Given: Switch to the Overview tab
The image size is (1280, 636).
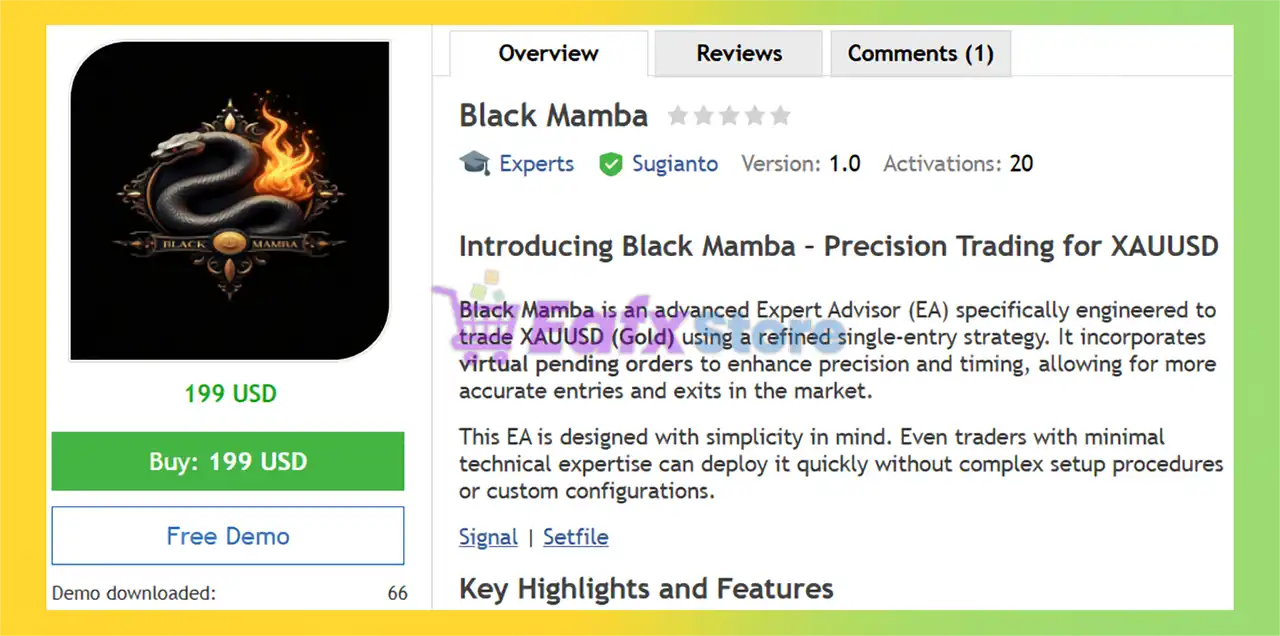Looking at the screenshot, I should pos(548,53).
